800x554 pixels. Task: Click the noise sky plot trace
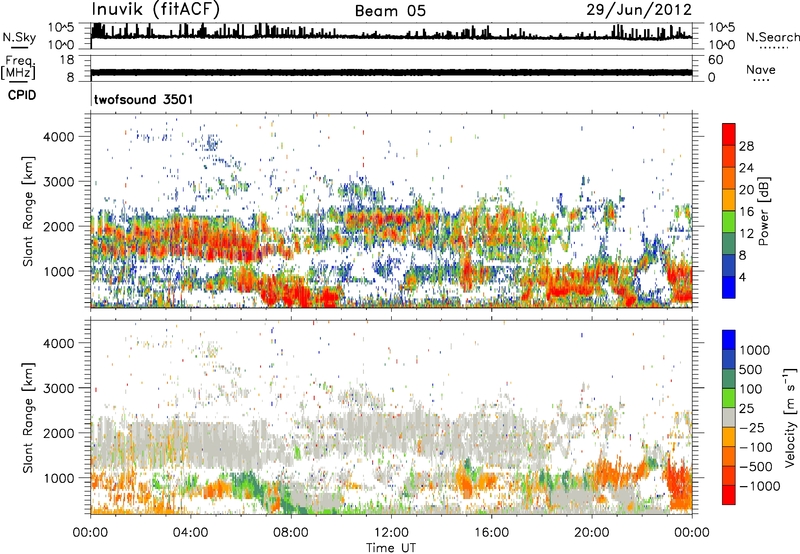pyautogui.click(x=391, y=35)
